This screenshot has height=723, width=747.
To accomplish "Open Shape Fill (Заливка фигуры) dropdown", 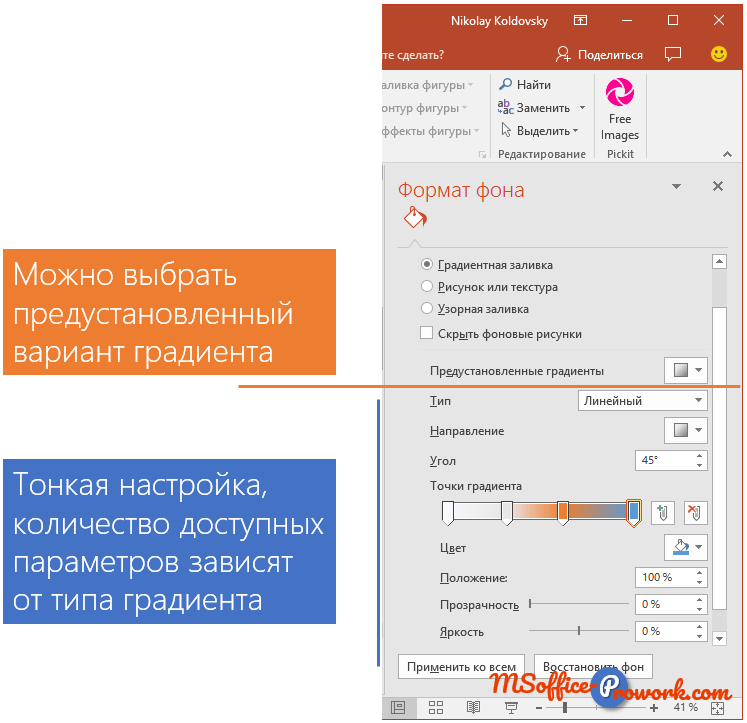I will [428, 85].
